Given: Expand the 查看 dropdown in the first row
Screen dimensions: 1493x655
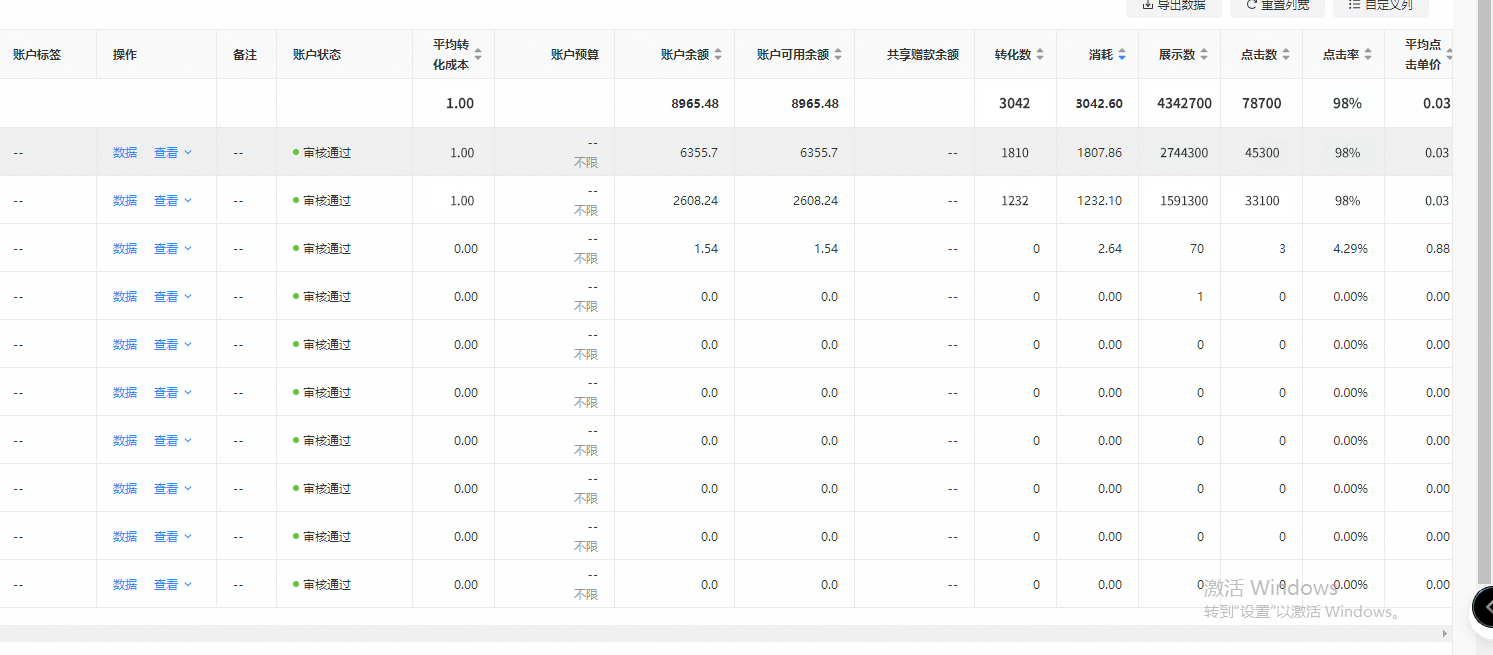Looking at the screenshot, I should tap(172, 152).
